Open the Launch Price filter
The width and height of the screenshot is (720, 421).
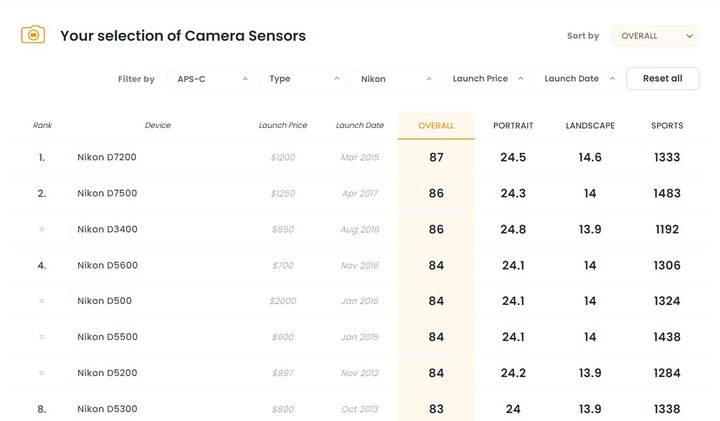tap(486, 79)
